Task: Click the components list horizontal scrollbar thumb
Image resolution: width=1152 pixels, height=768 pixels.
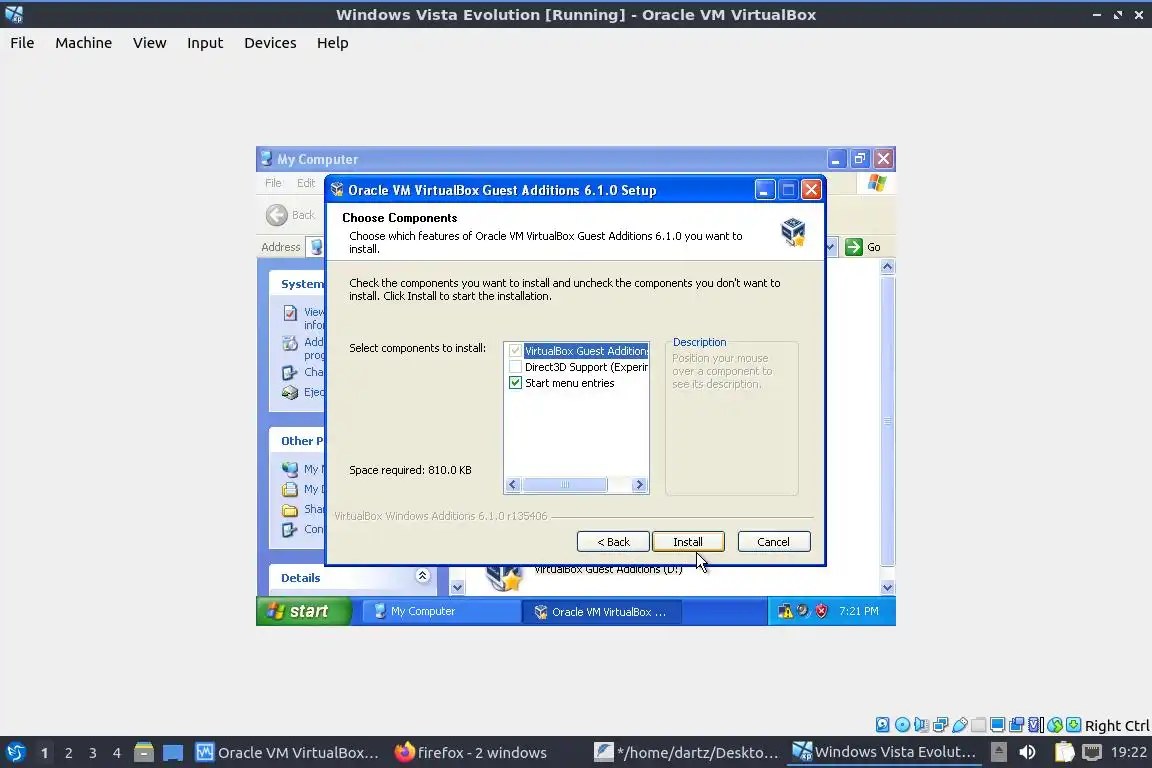Action: (564, 484)
